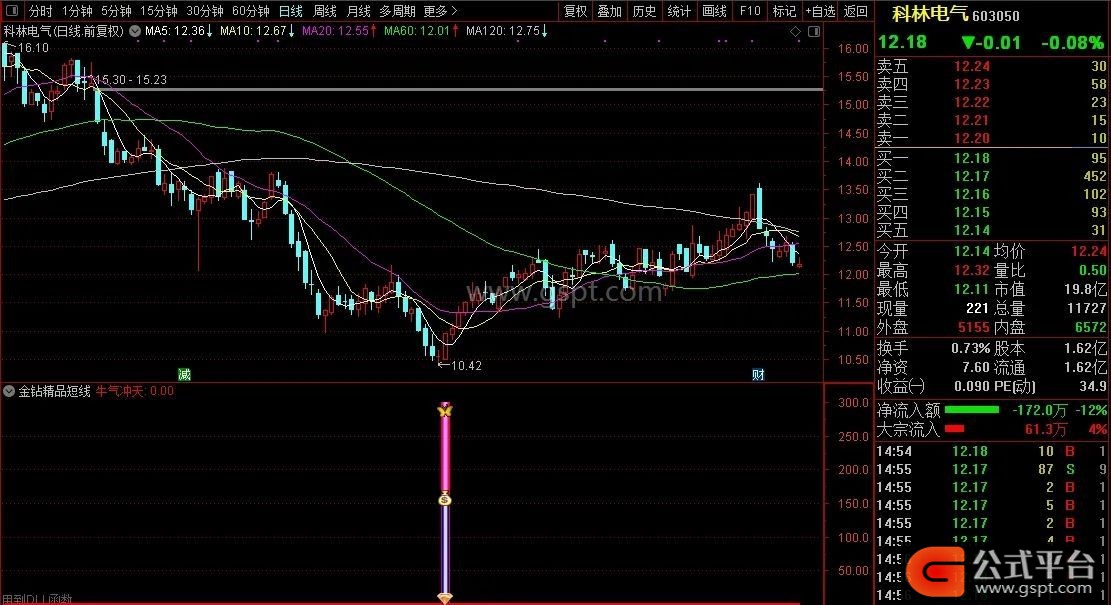Click the MA5: 12.36 label
This screenshot has width=1111, height=605.
coord(179,31)
